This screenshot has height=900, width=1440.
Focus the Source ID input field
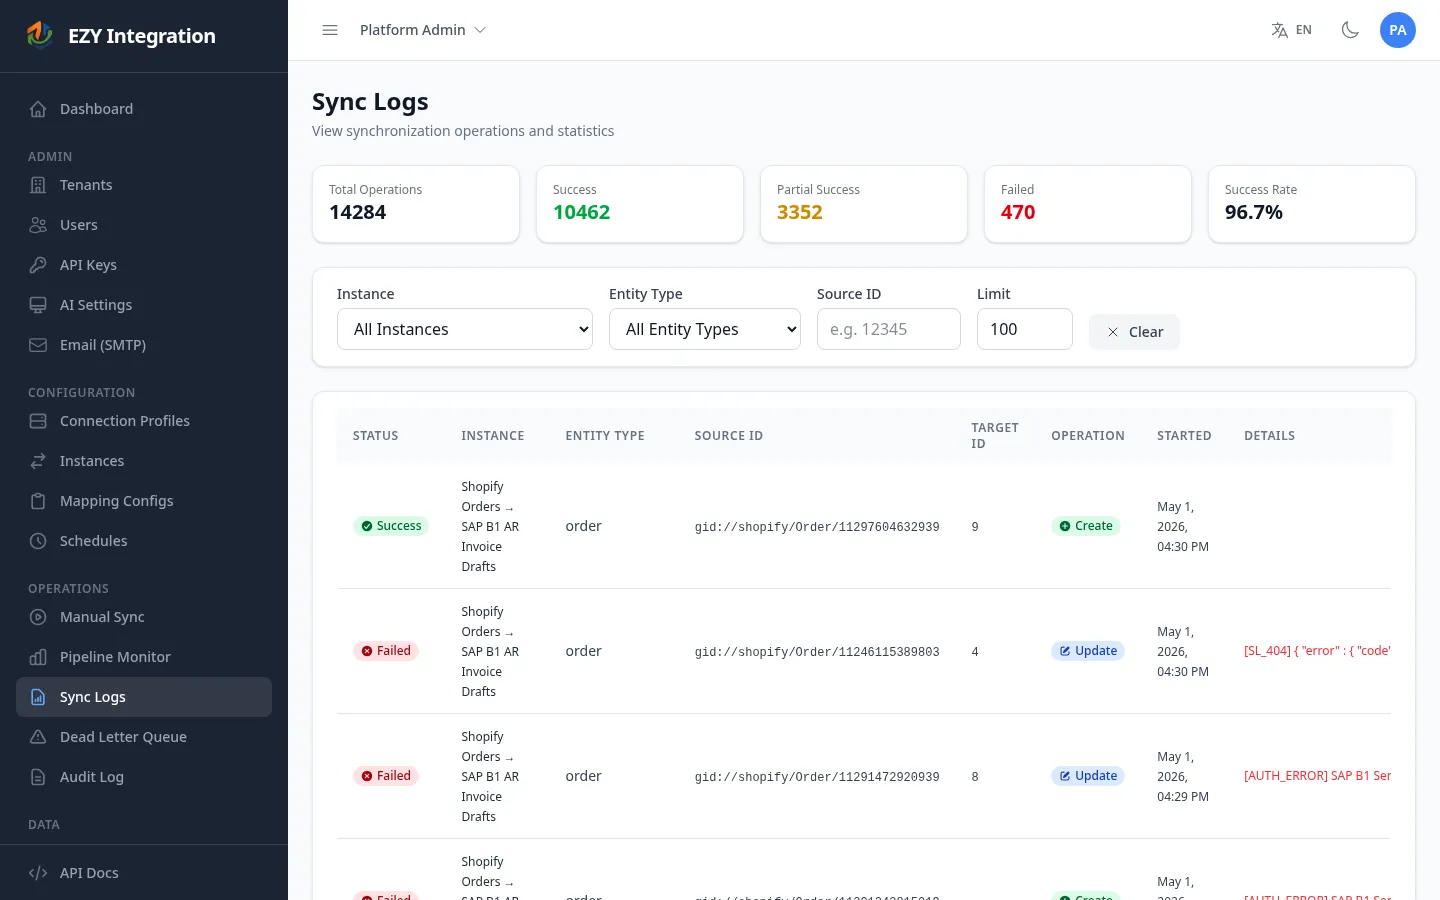pyautogui.click(x=889, y=329)
